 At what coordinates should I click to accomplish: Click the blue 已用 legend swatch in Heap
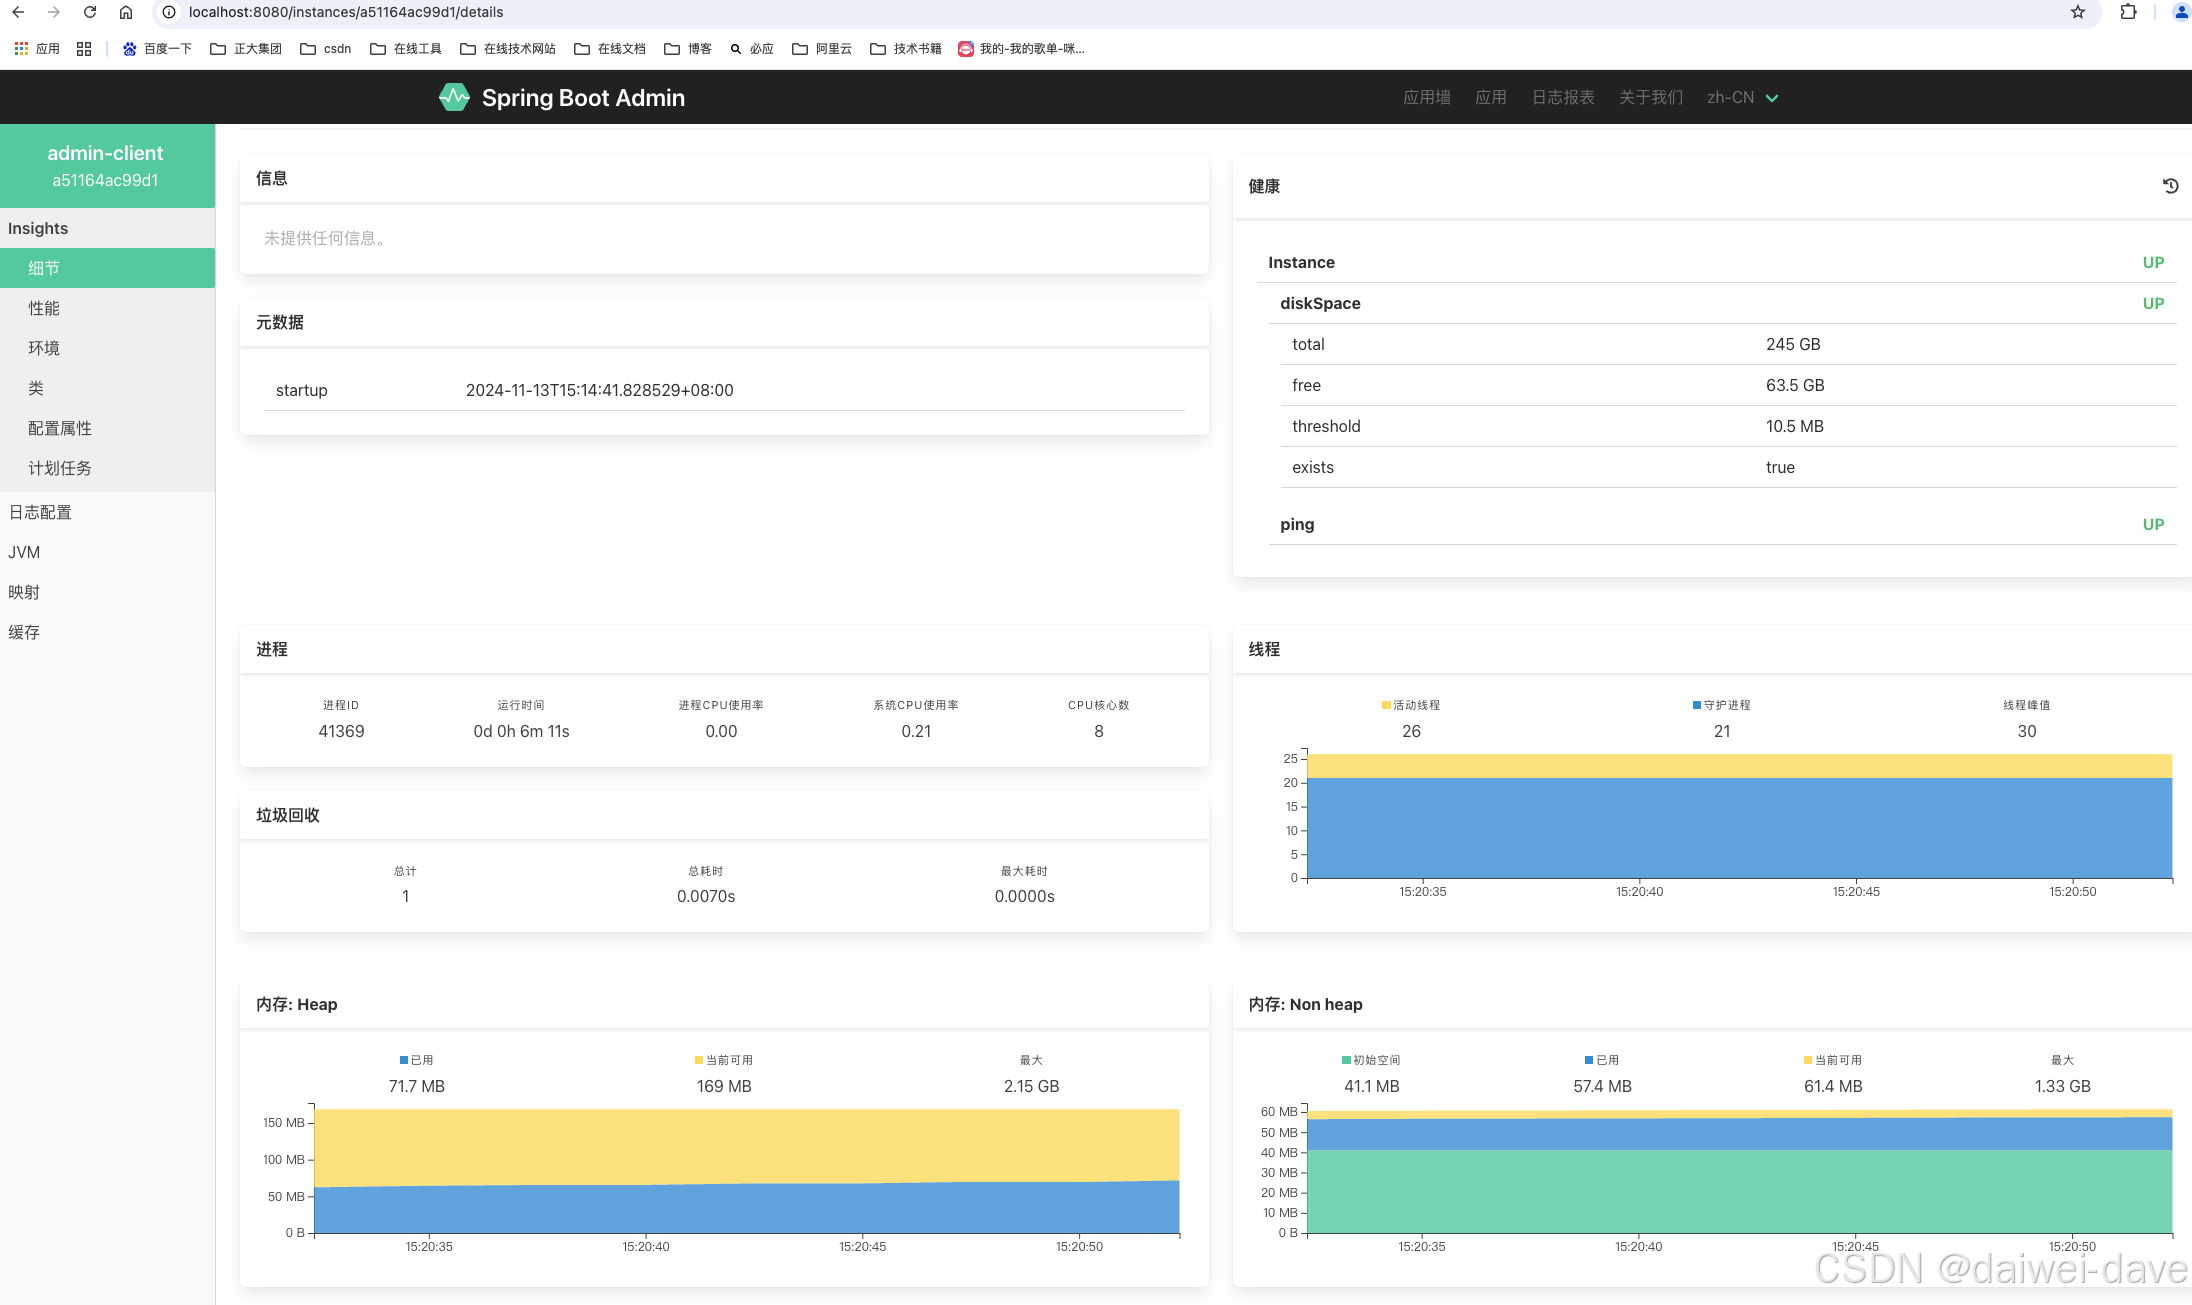coord(404,1060)
